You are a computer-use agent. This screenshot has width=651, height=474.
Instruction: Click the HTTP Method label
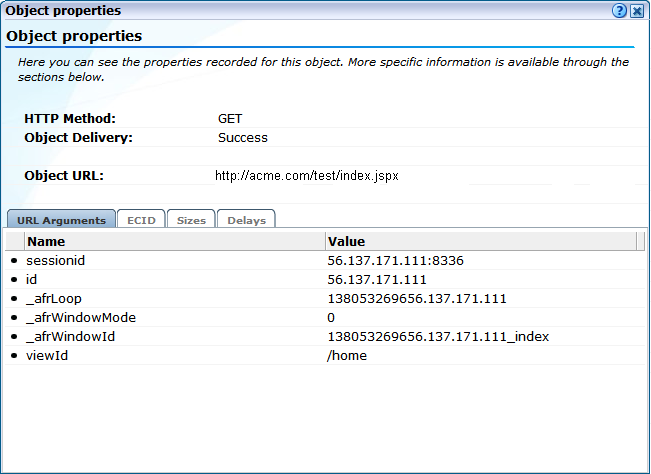(x=70, y=119)
